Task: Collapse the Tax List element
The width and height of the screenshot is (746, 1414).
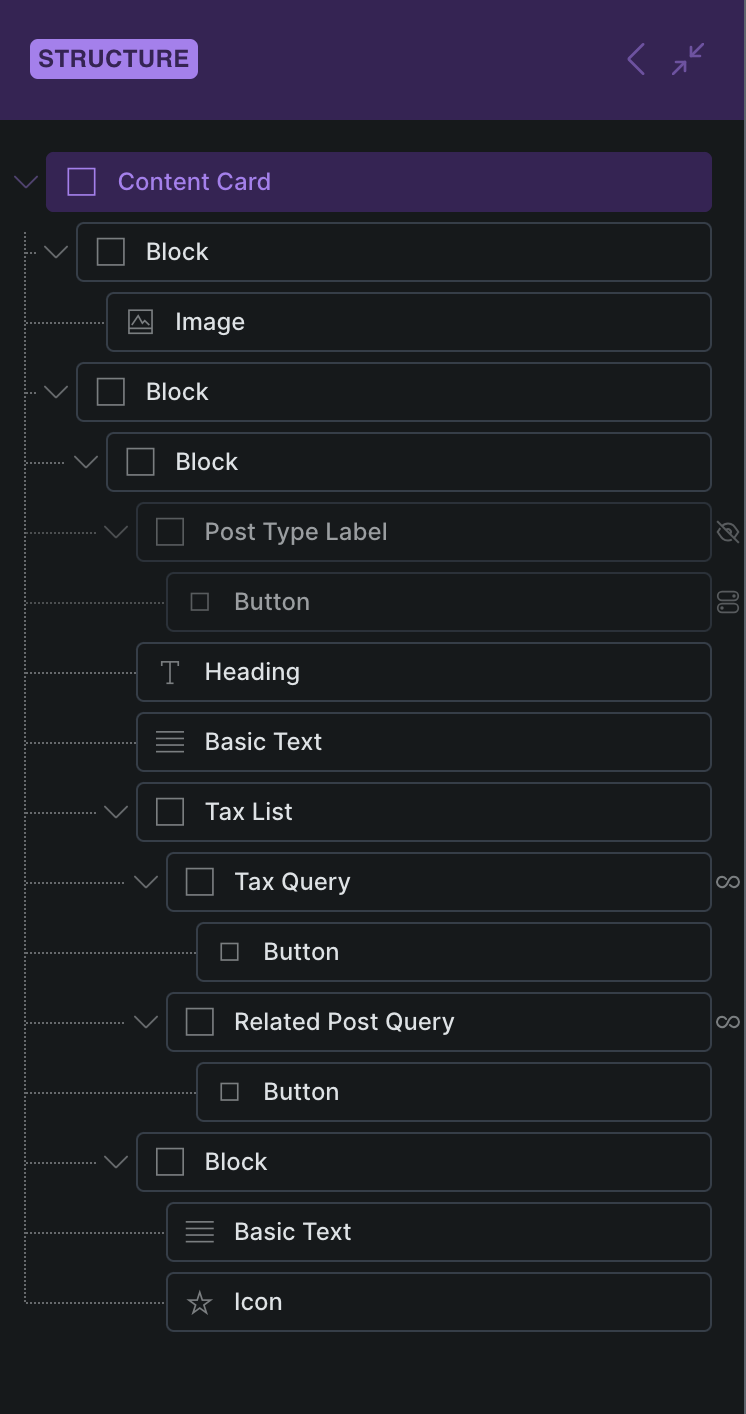Action: (x=116, y=812)
